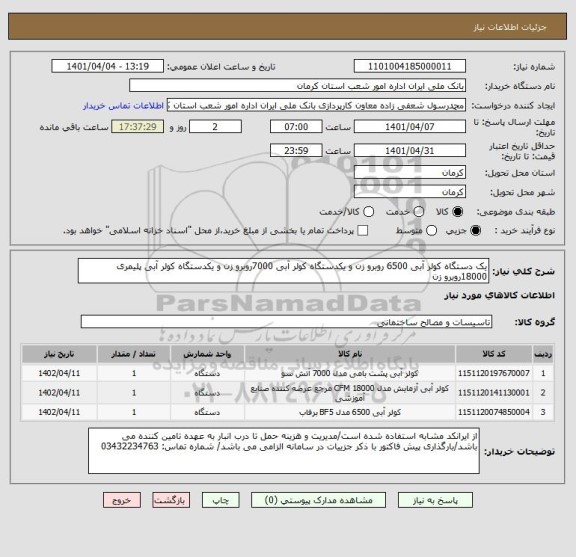Click the need date in row 2
Screen dimensions: 576x557
click(59, 393)
